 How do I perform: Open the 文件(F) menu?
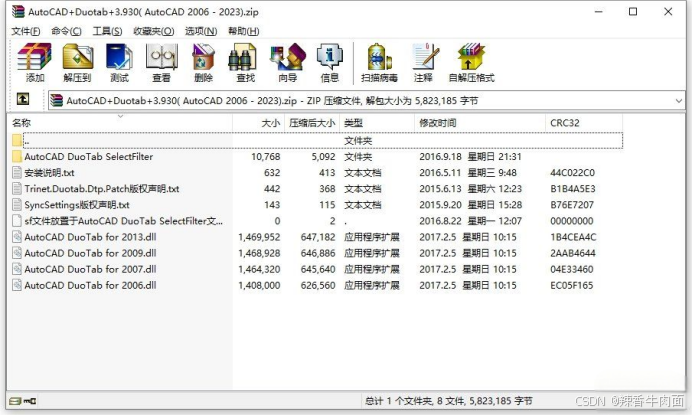coord(26,31)
